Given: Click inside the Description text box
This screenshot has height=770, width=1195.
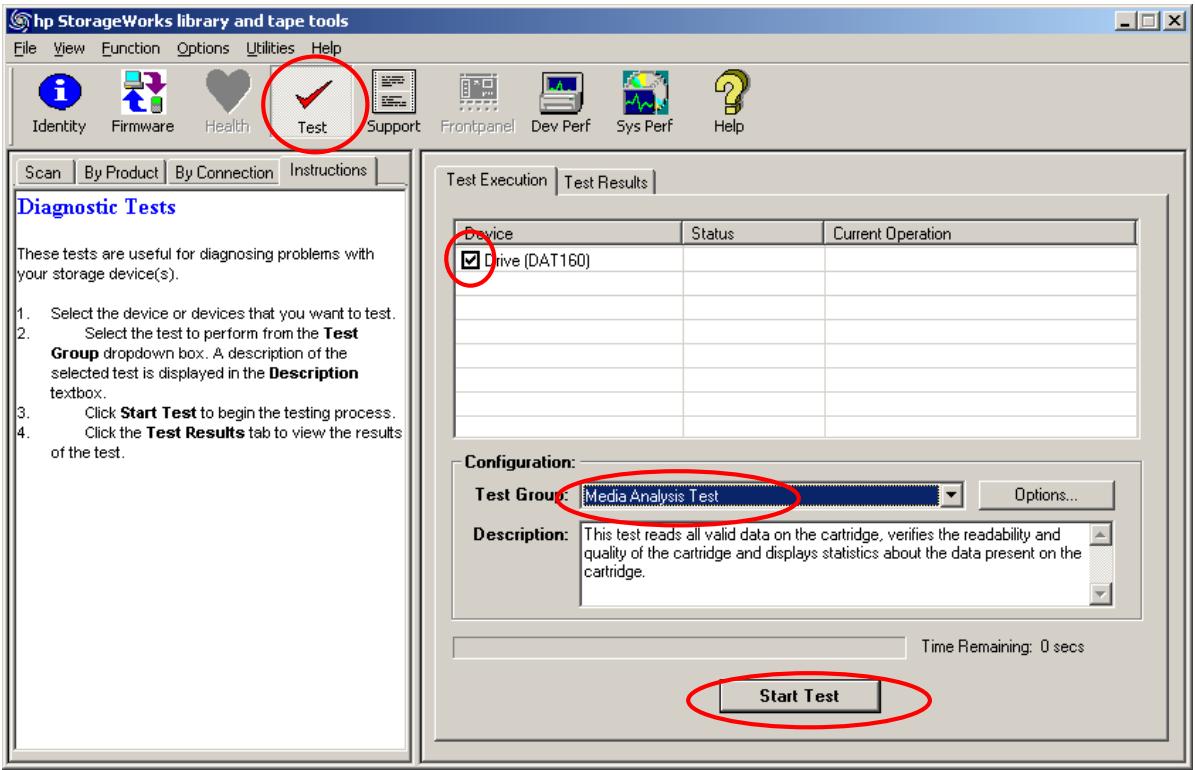Looking at the screenshot, I should click(835, 564).
